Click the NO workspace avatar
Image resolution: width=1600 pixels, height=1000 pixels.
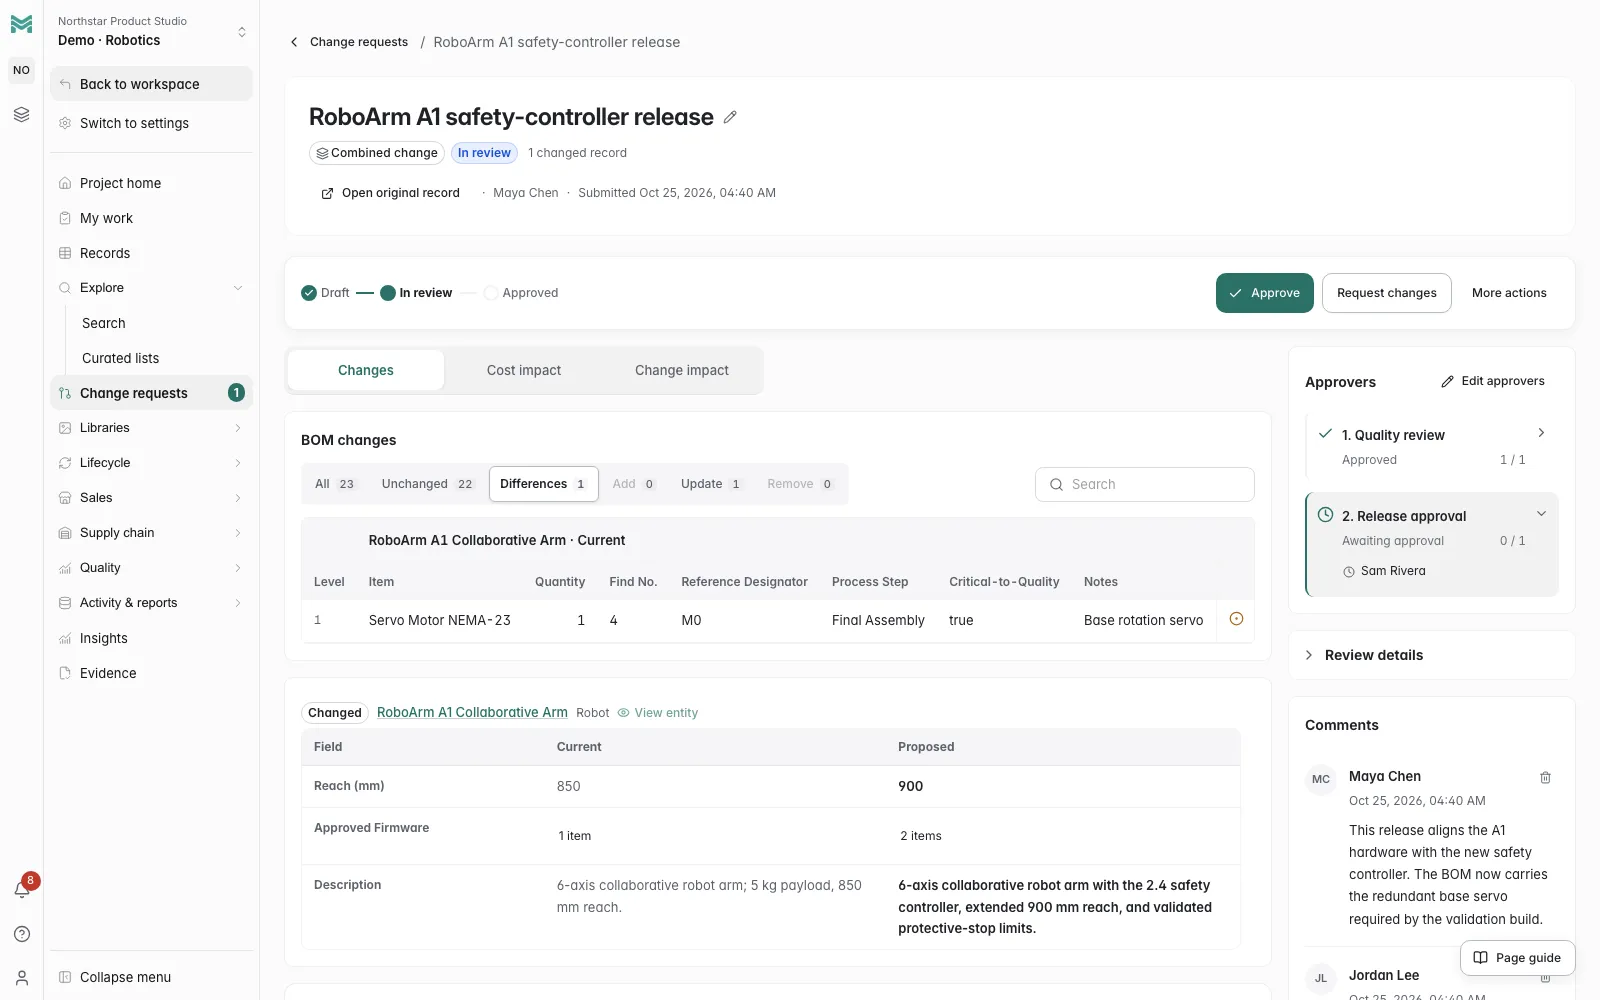[x=21, y=70]
